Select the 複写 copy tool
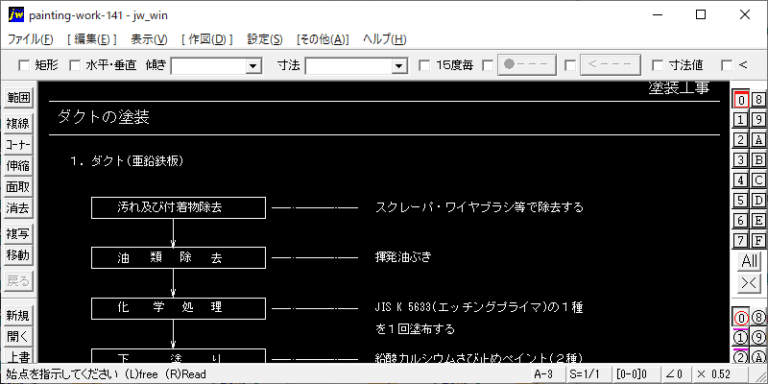The image size is (768, 384). [18, 234]
